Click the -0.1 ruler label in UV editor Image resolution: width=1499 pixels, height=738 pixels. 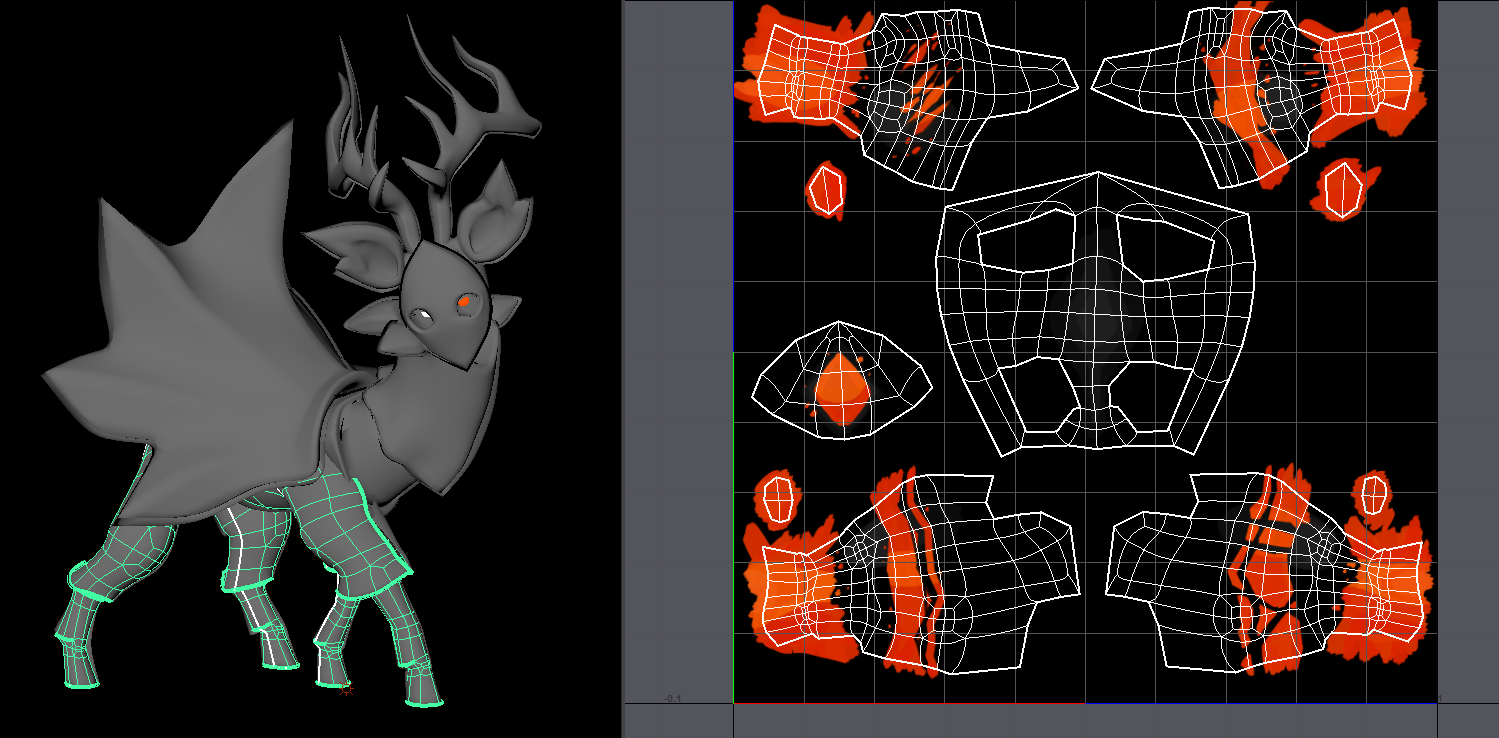click(673, 698)
